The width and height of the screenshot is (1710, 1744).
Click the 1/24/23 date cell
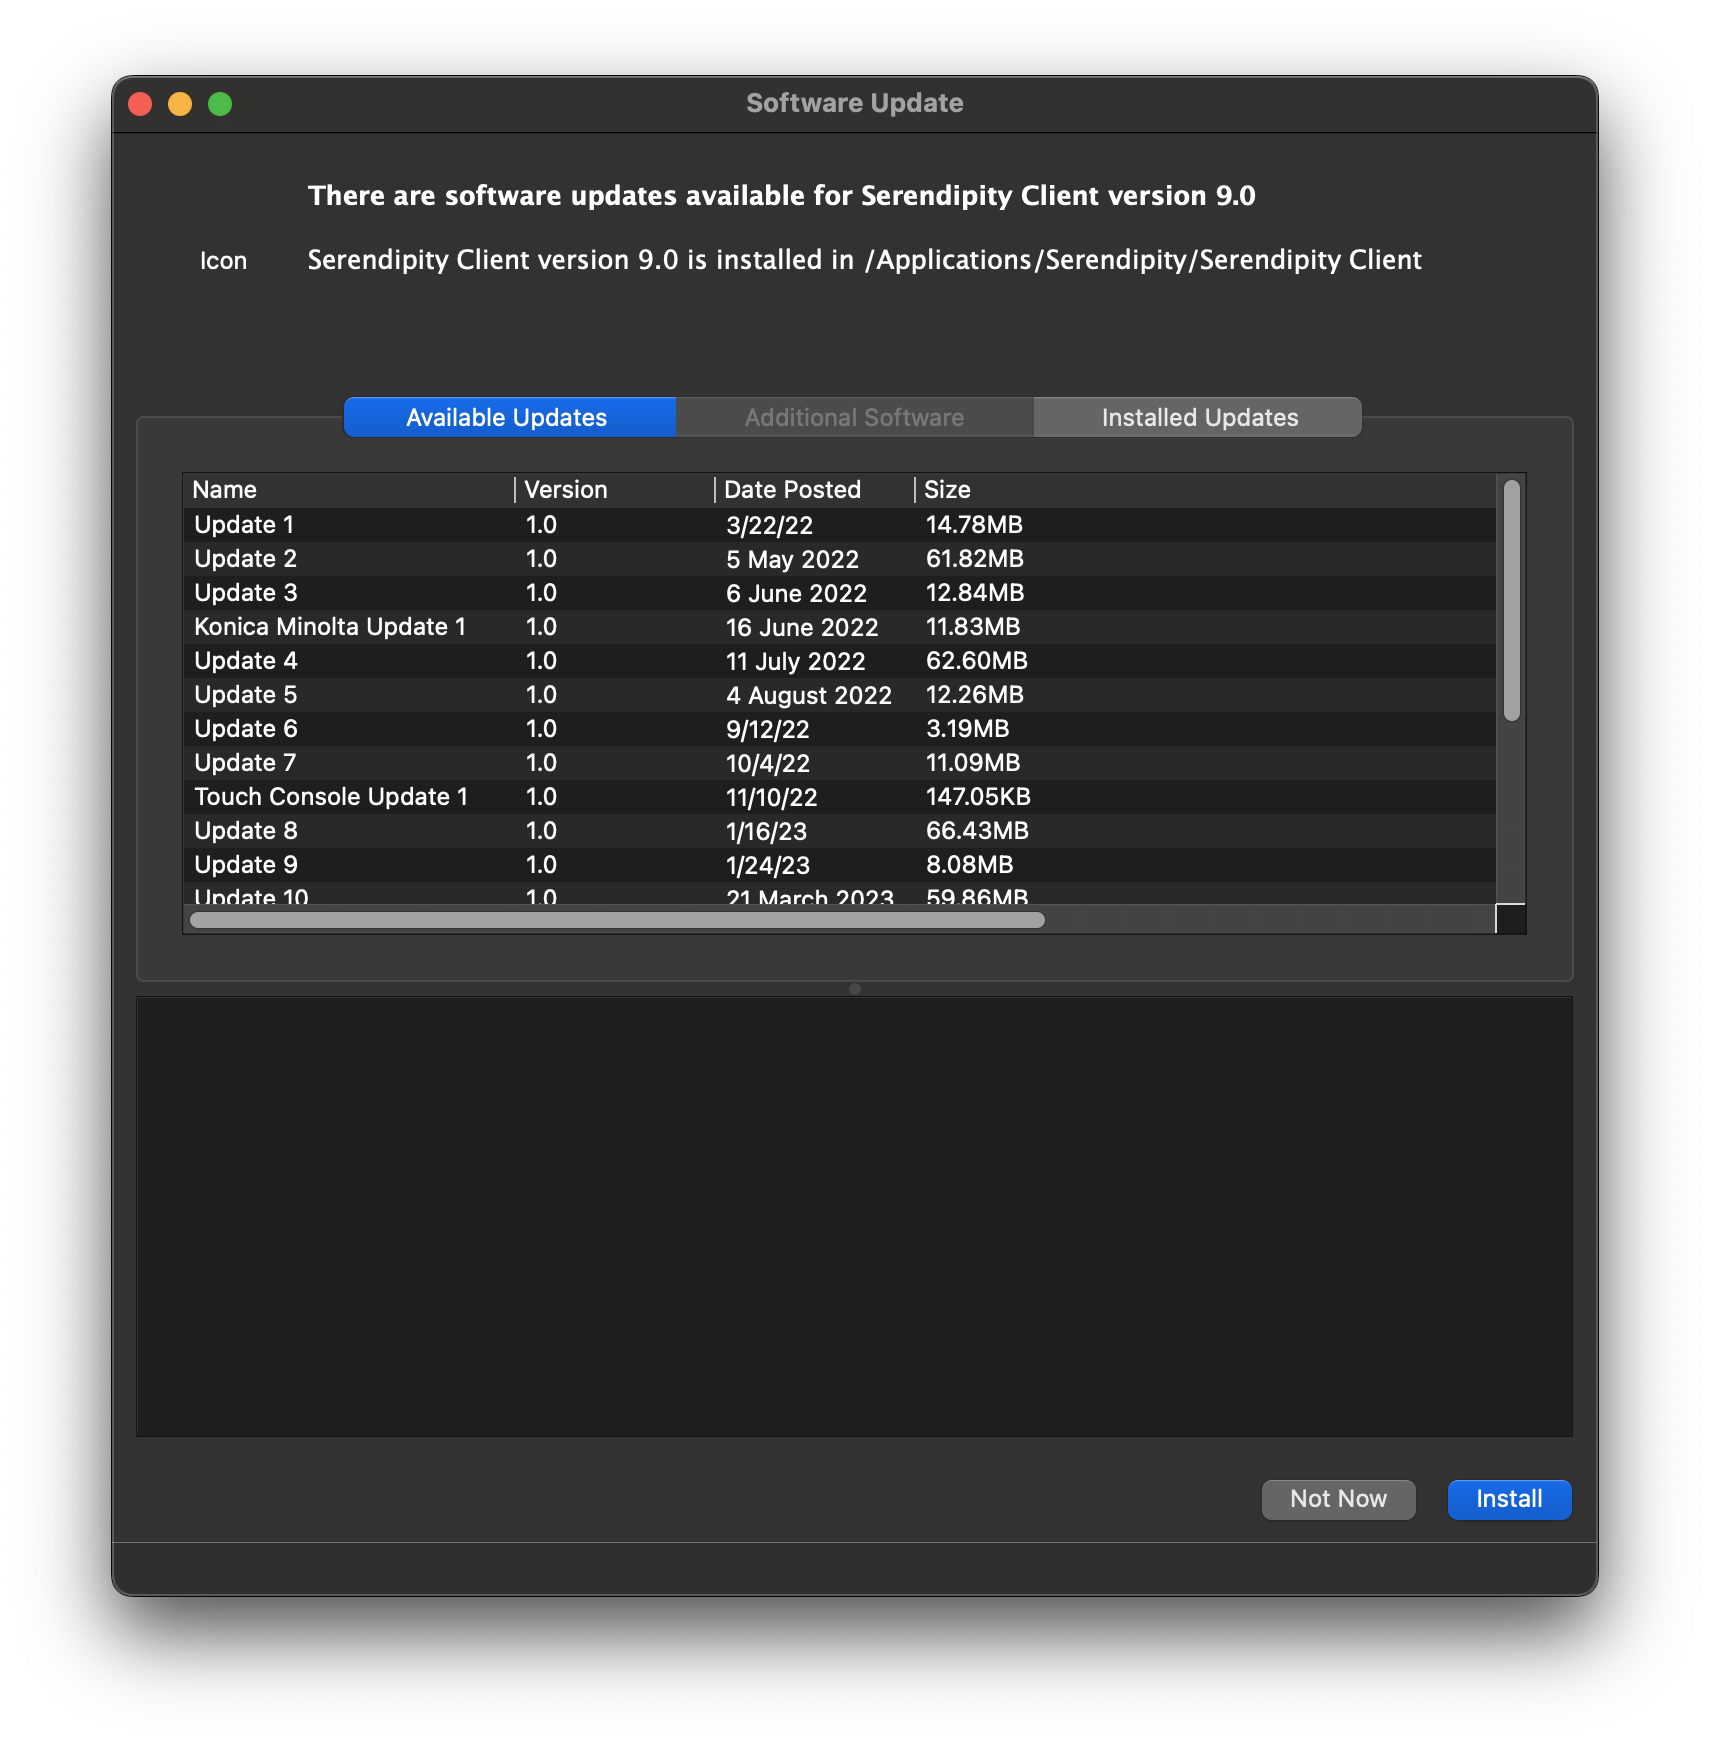point(767,865)
